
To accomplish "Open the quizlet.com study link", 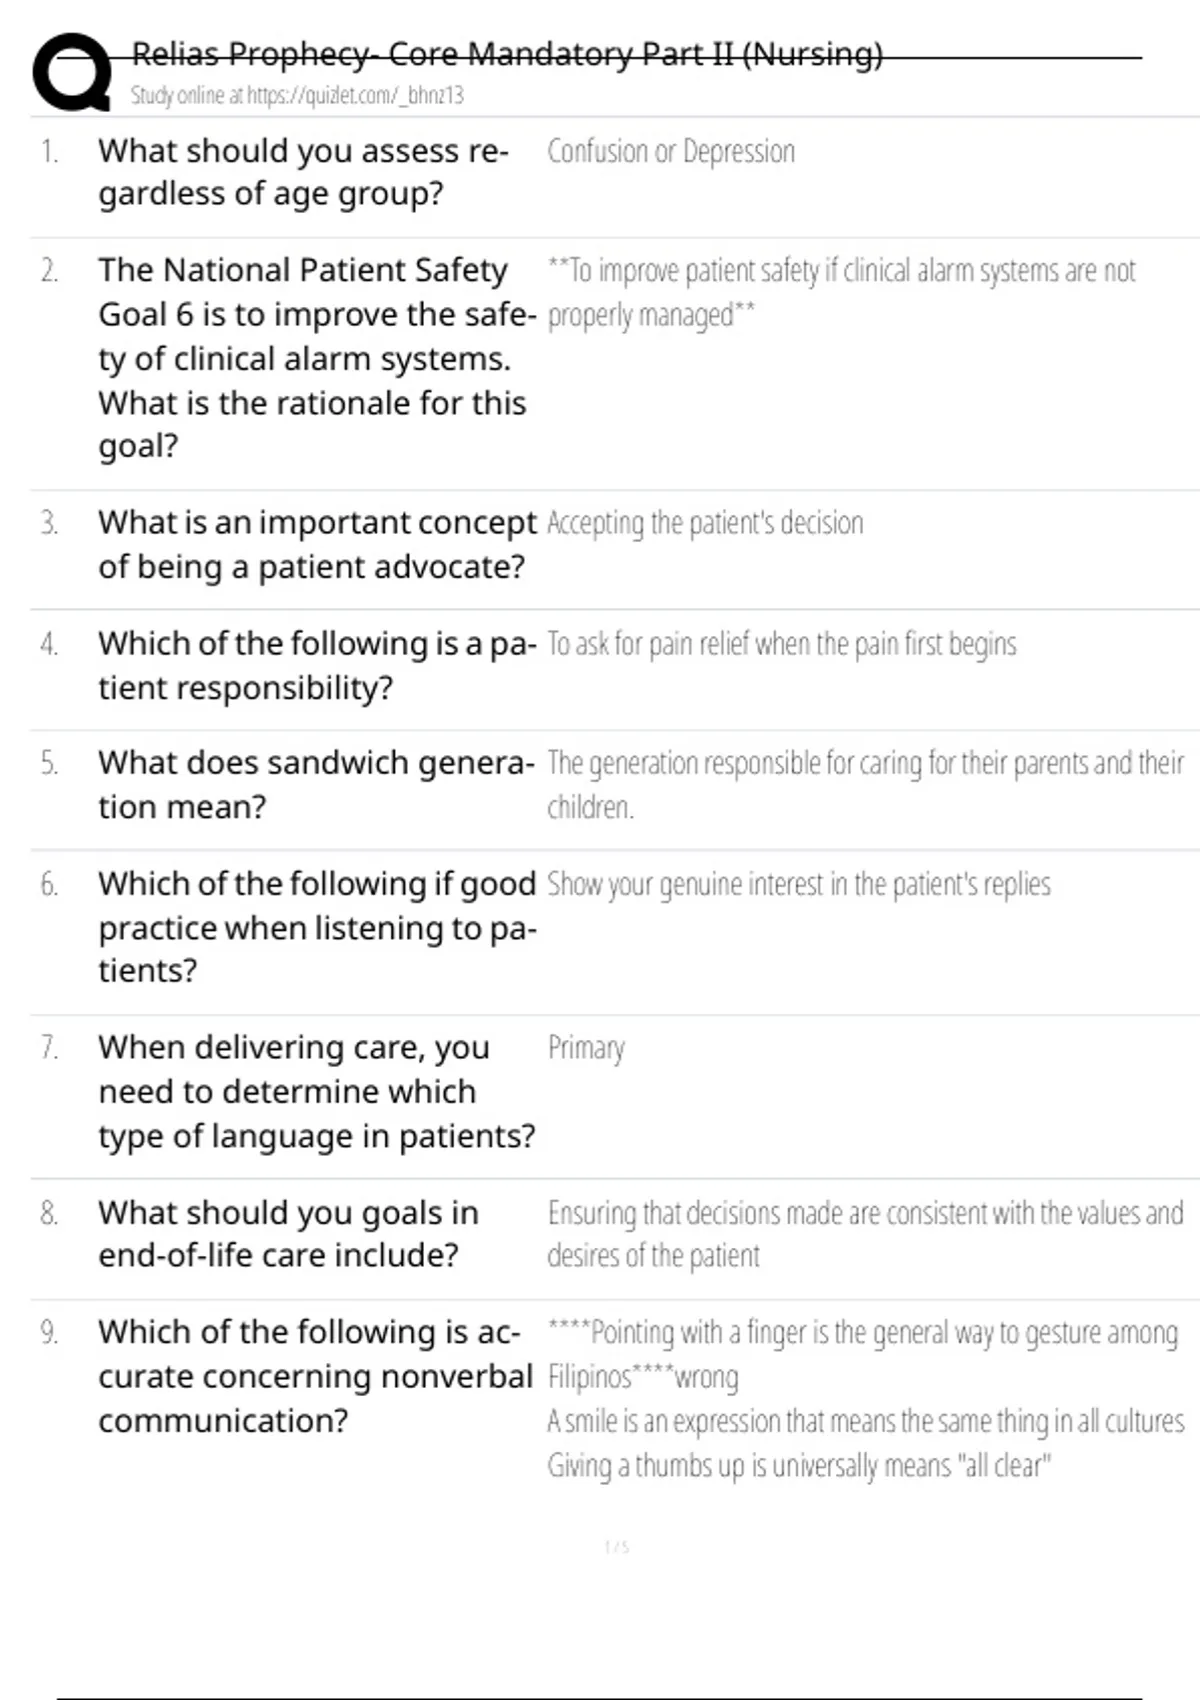I will tap(297, 96).
